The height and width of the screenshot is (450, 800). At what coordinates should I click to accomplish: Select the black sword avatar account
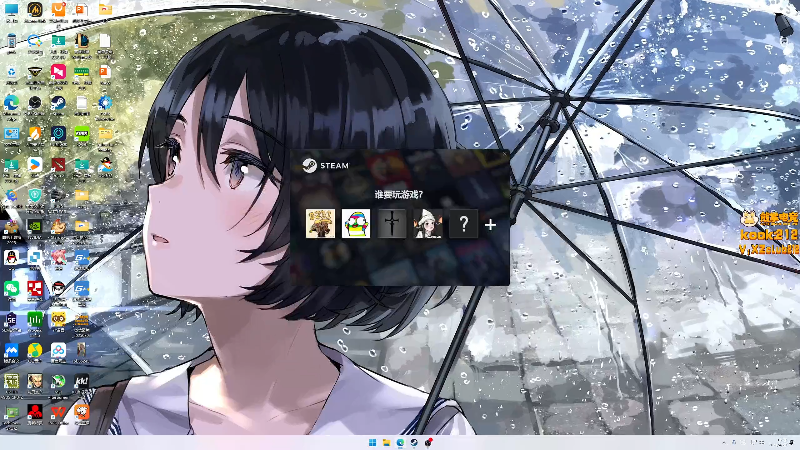[x=392, y=223]
